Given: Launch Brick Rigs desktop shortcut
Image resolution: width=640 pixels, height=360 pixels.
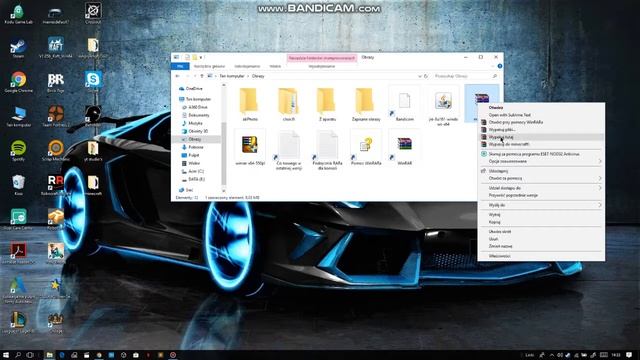Looking at the screenshot, I should pyautogui.click(x=56, y=82).
